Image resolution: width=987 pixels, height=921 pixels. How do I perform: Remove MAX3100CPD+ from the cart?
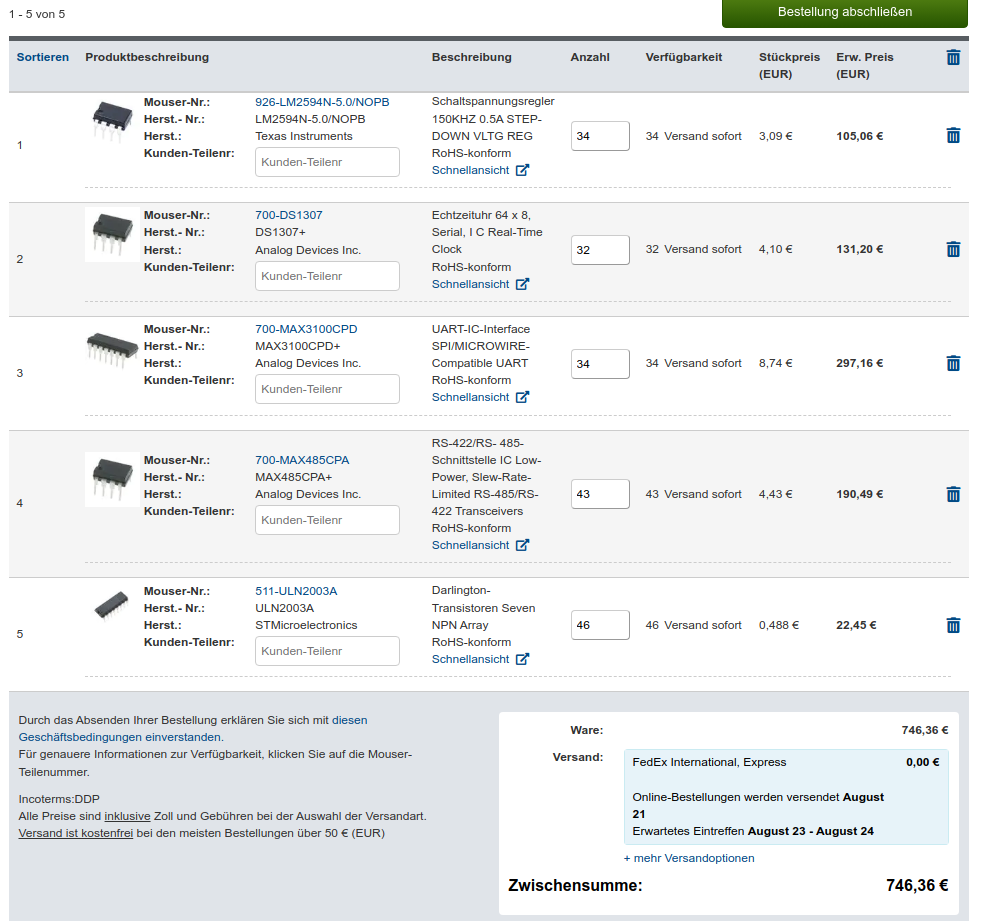[953, 363]
